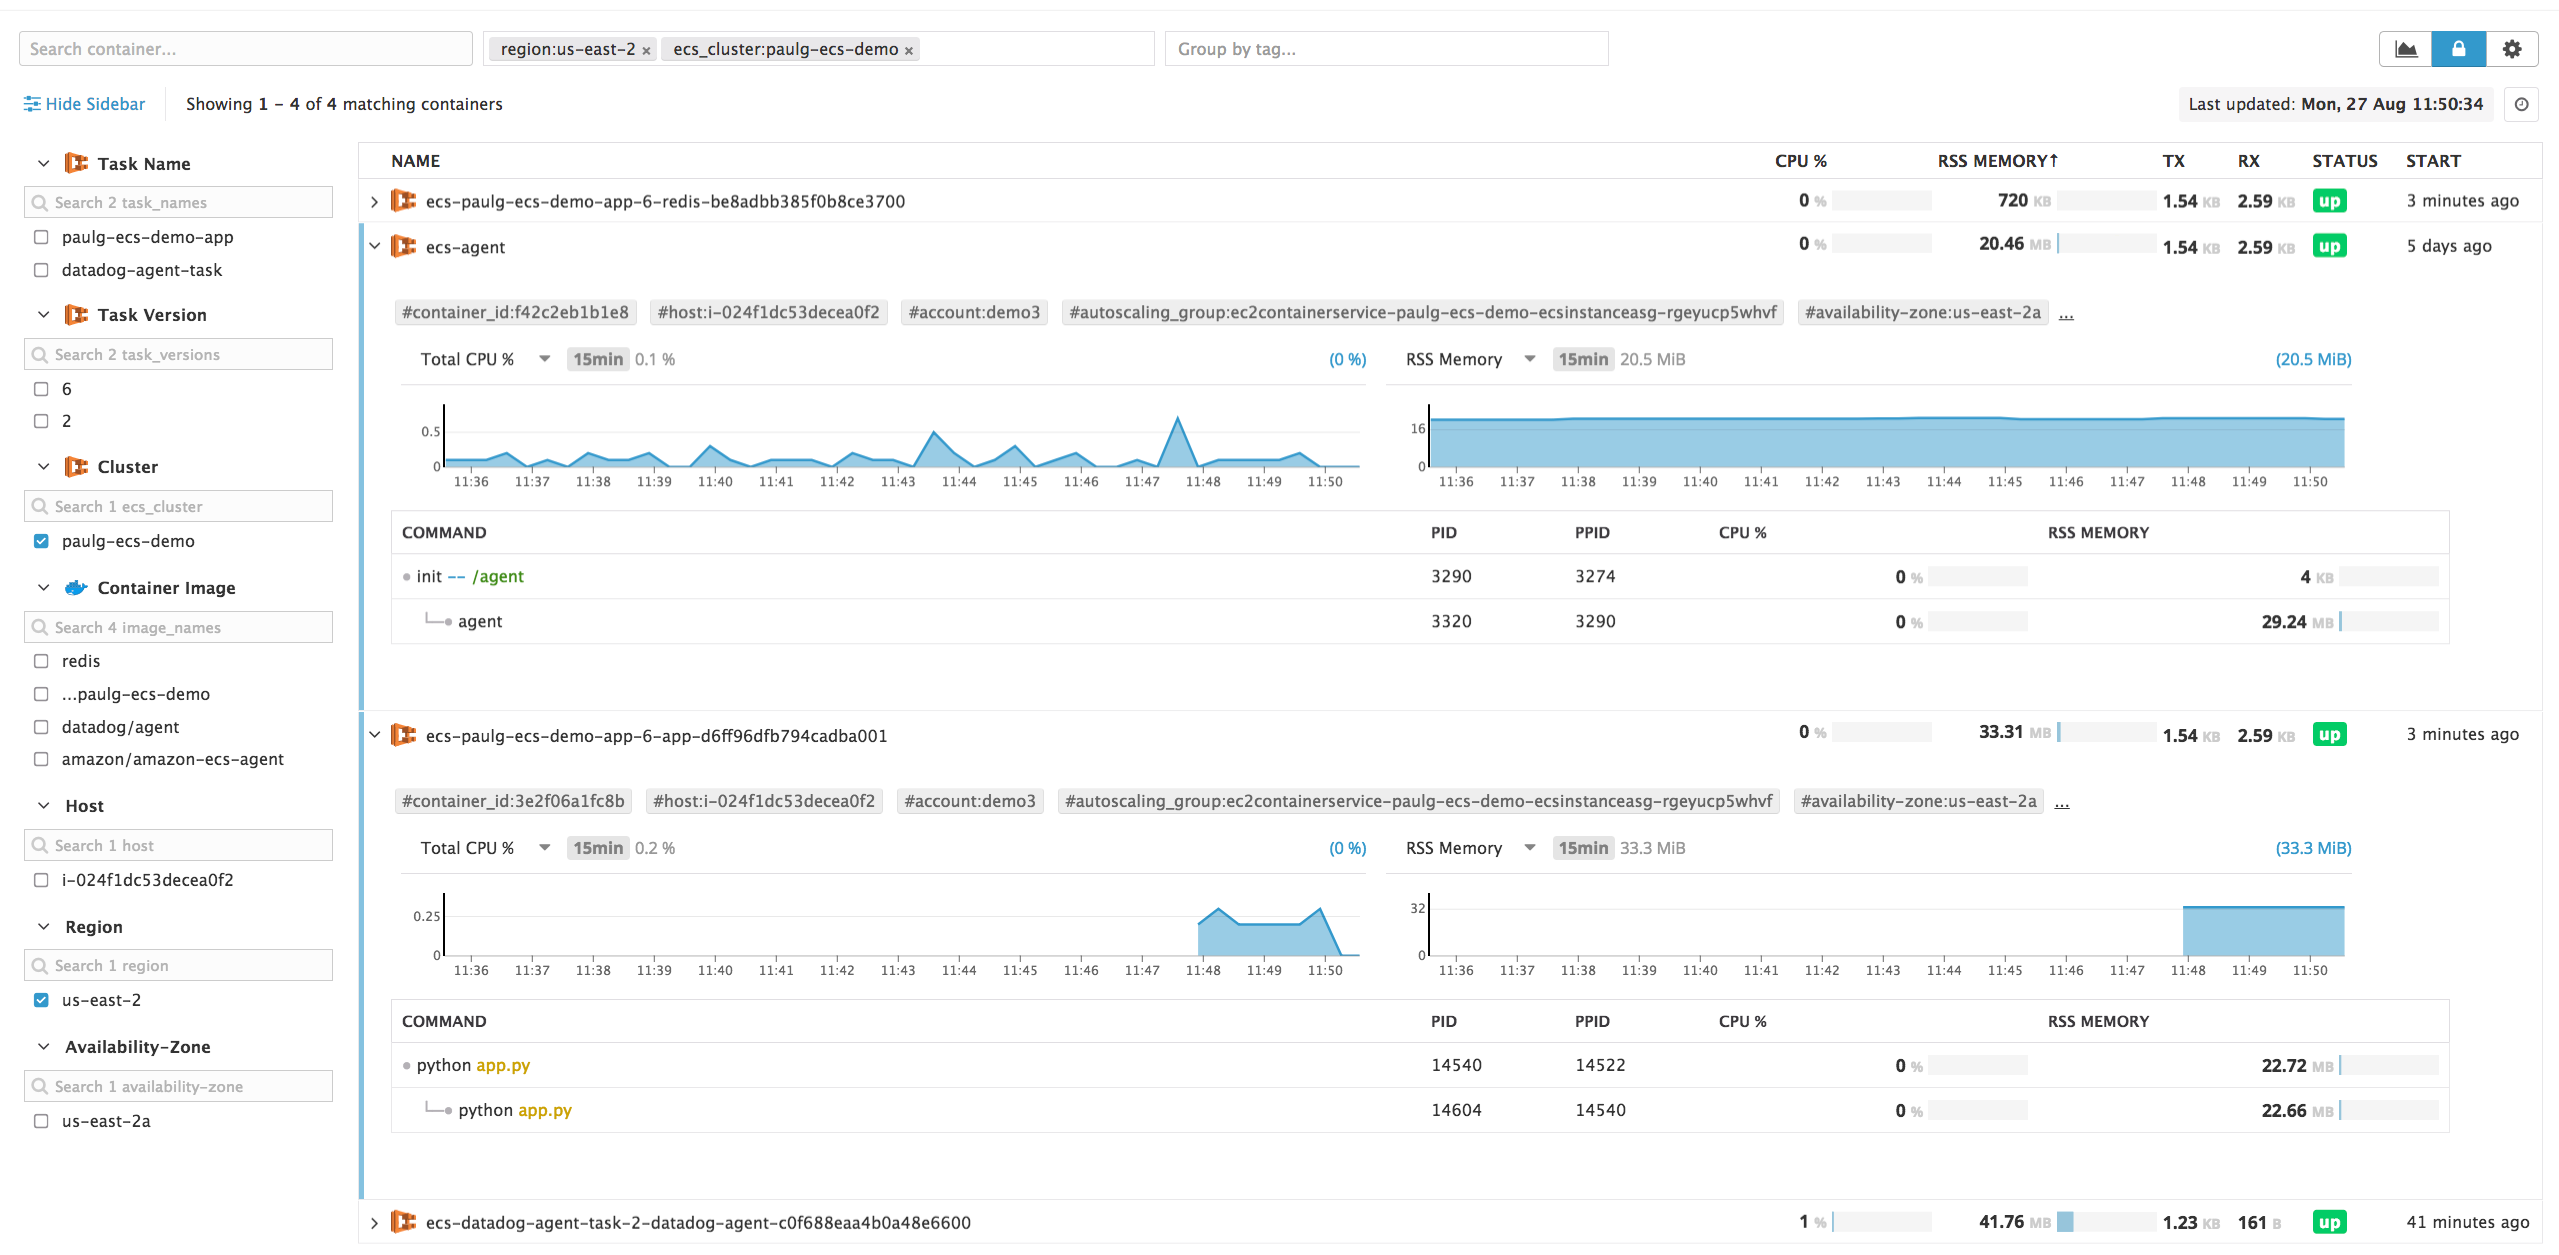Image resolution: width=2559 pixels, height=1255 pixels.
Task: Click the 15min selector on RSS Memory chart
Action: tap(1583, 359)
